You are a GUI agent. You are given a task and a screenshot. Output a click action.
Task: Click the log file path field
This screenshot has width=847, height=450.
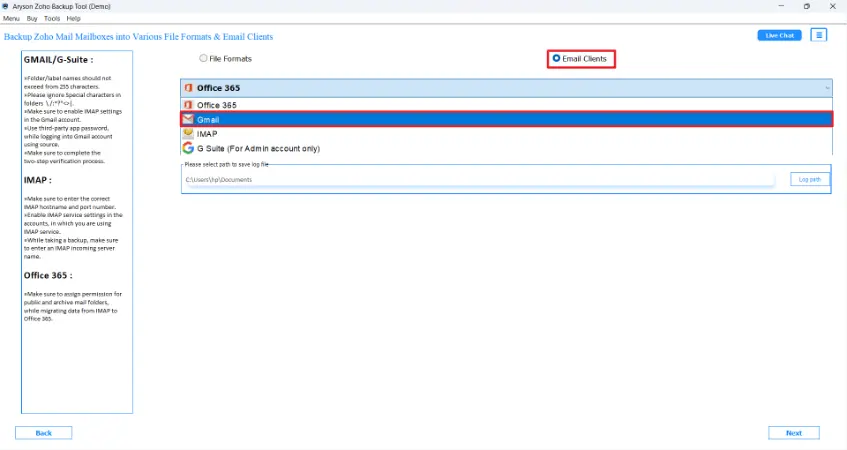click(x=479, y=180)
